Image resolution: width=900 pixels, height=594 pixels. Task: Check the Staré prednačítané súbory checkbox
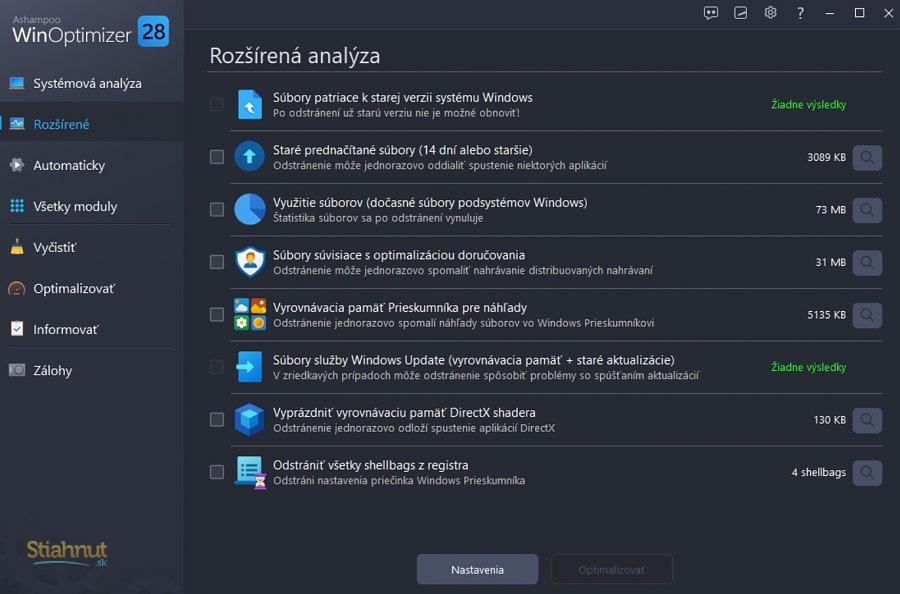[217, 157]
